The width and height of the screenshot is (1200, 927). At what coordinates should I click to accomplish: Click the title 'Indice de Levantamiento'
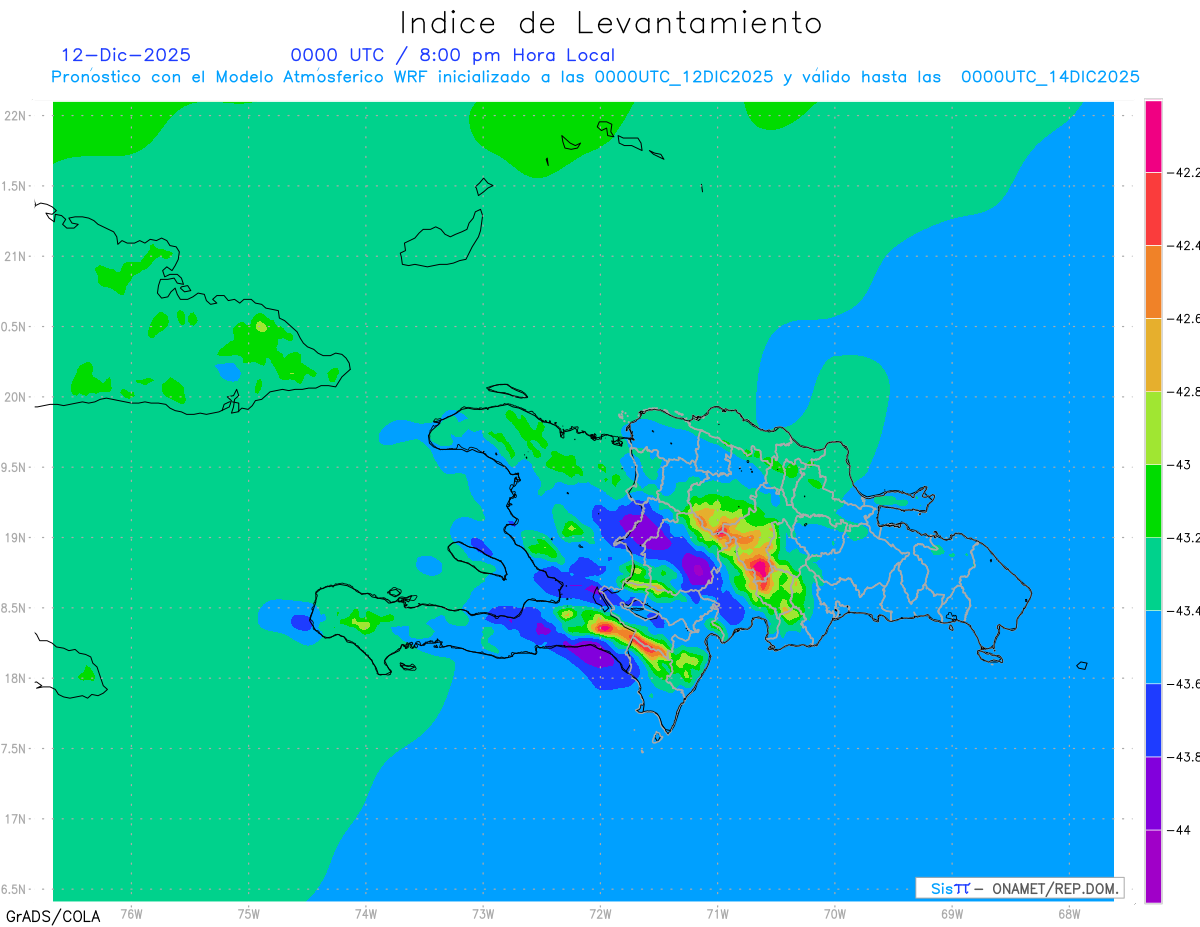point(611,23)
